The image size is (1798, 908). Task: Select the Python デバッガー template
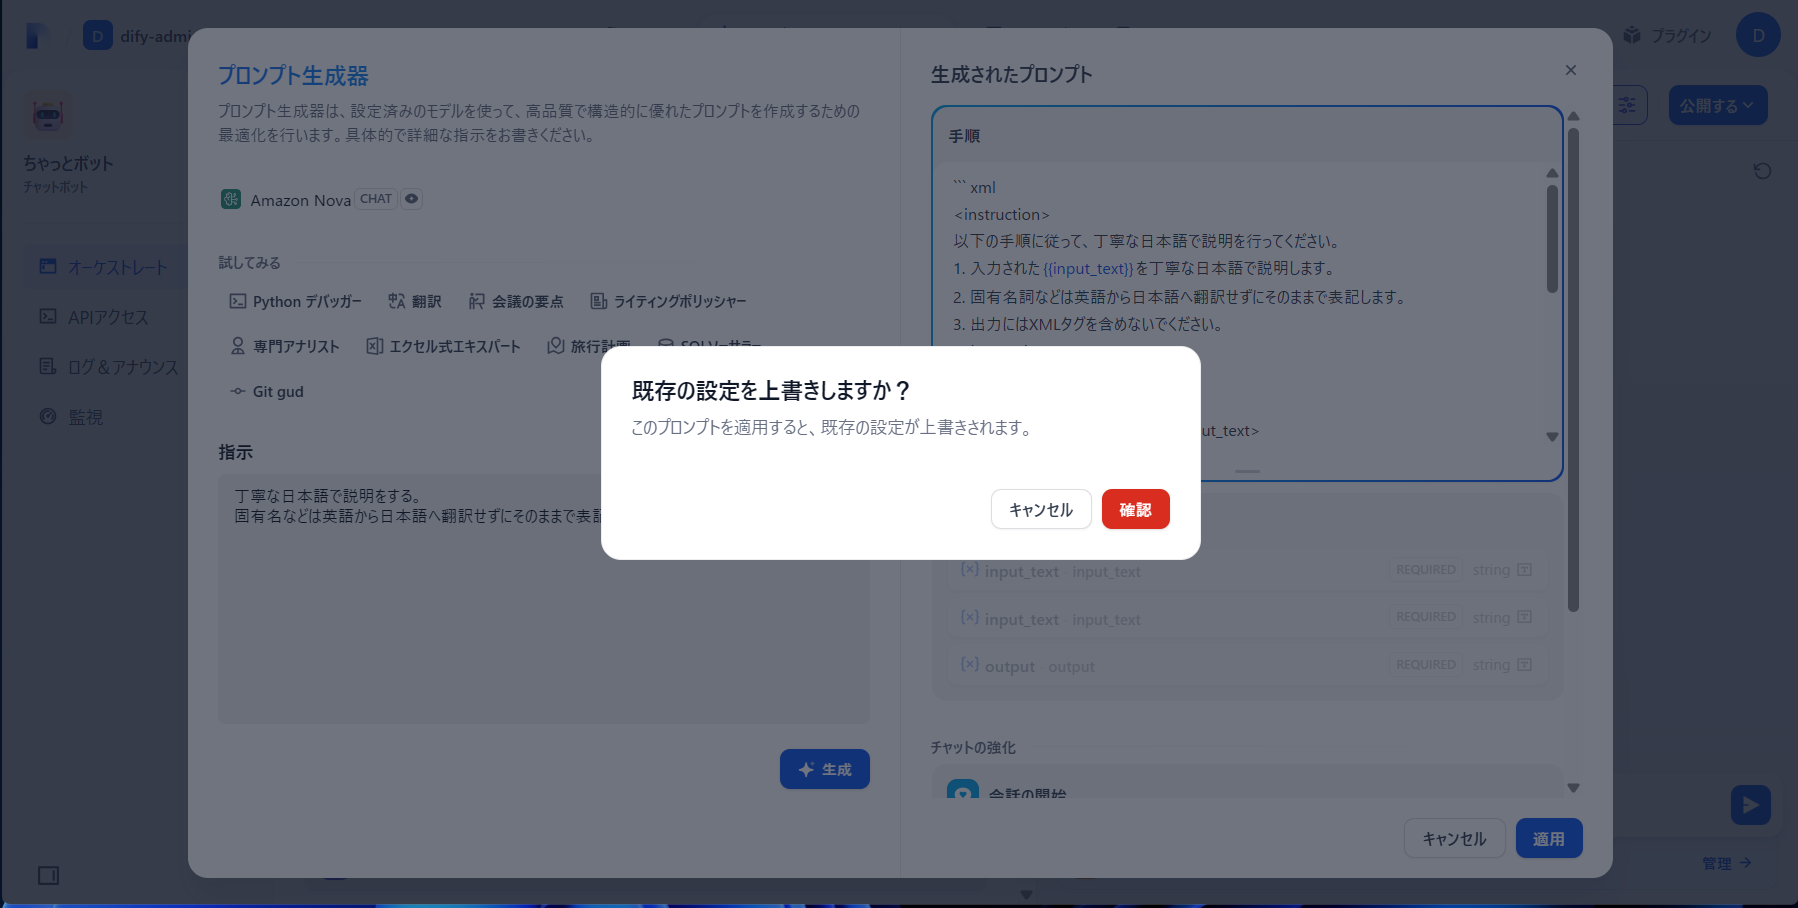point(295,301)
